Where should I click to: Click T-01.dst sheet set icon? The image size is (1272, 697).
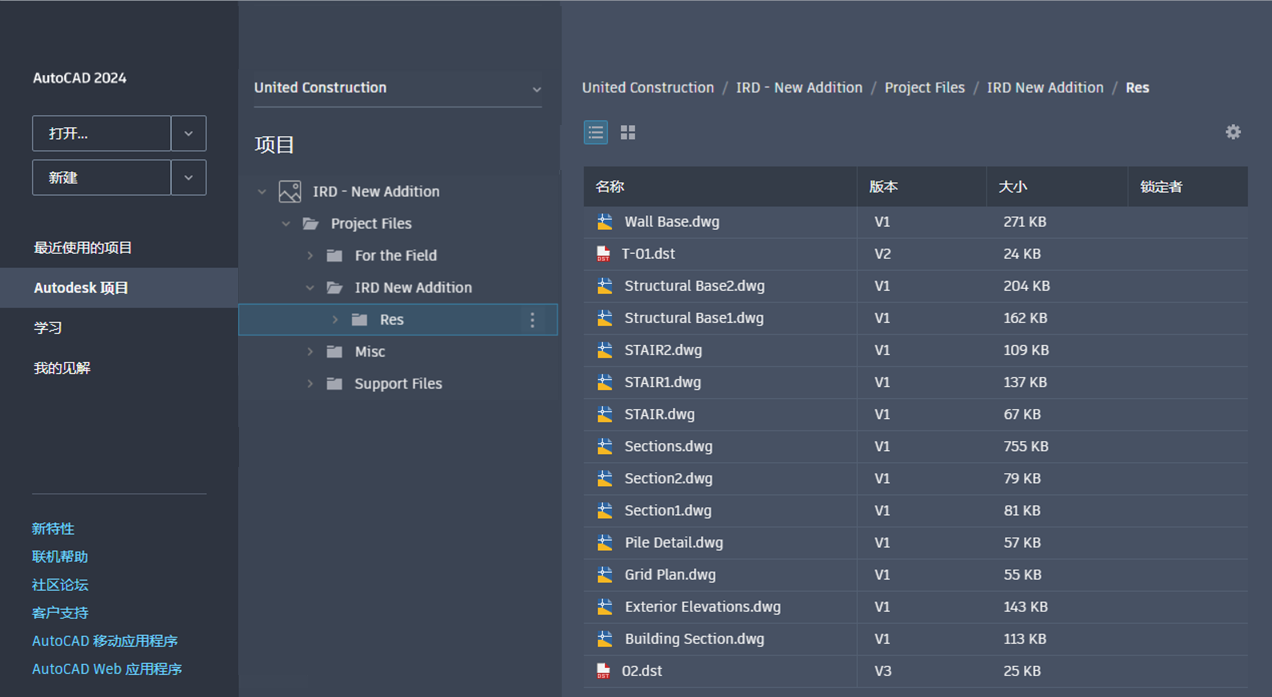pyautogui.click(x=603, y=254)
